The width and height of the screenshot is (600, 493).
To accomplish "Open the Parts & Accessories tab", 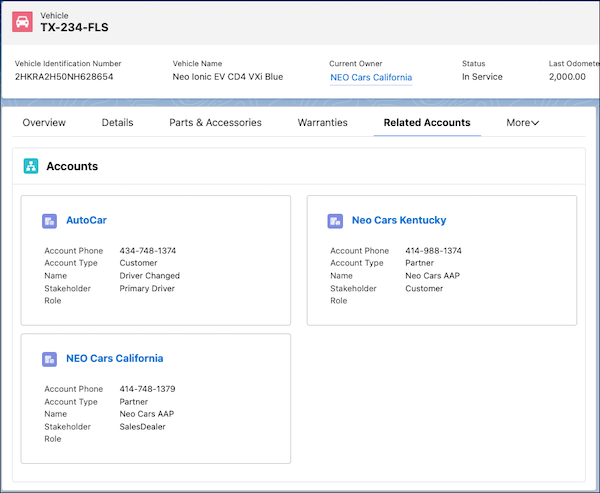I will [x=215, y=122].
